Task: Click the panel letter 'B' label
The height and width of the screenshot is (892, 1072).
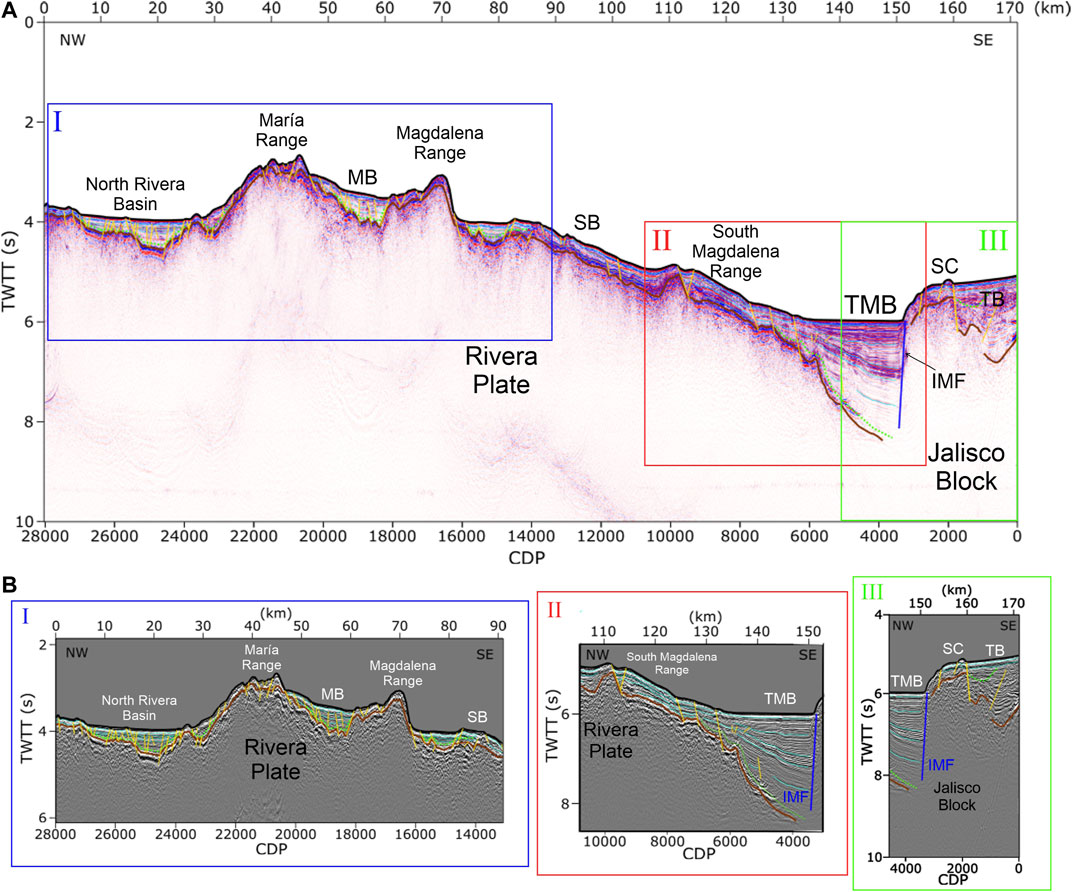Action: (x=9, y=584)
